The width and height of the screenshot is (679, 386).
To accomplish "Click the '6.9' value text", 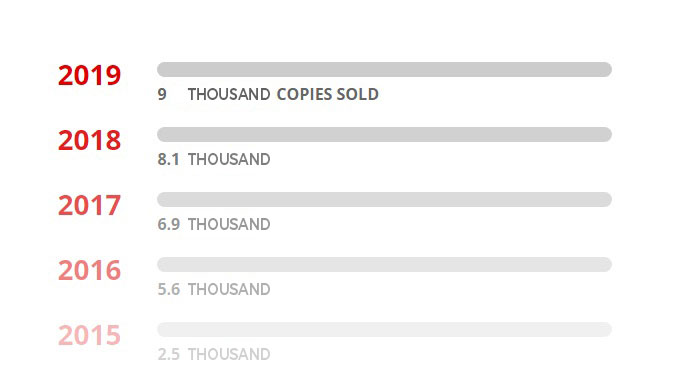I will pos(168,224).
